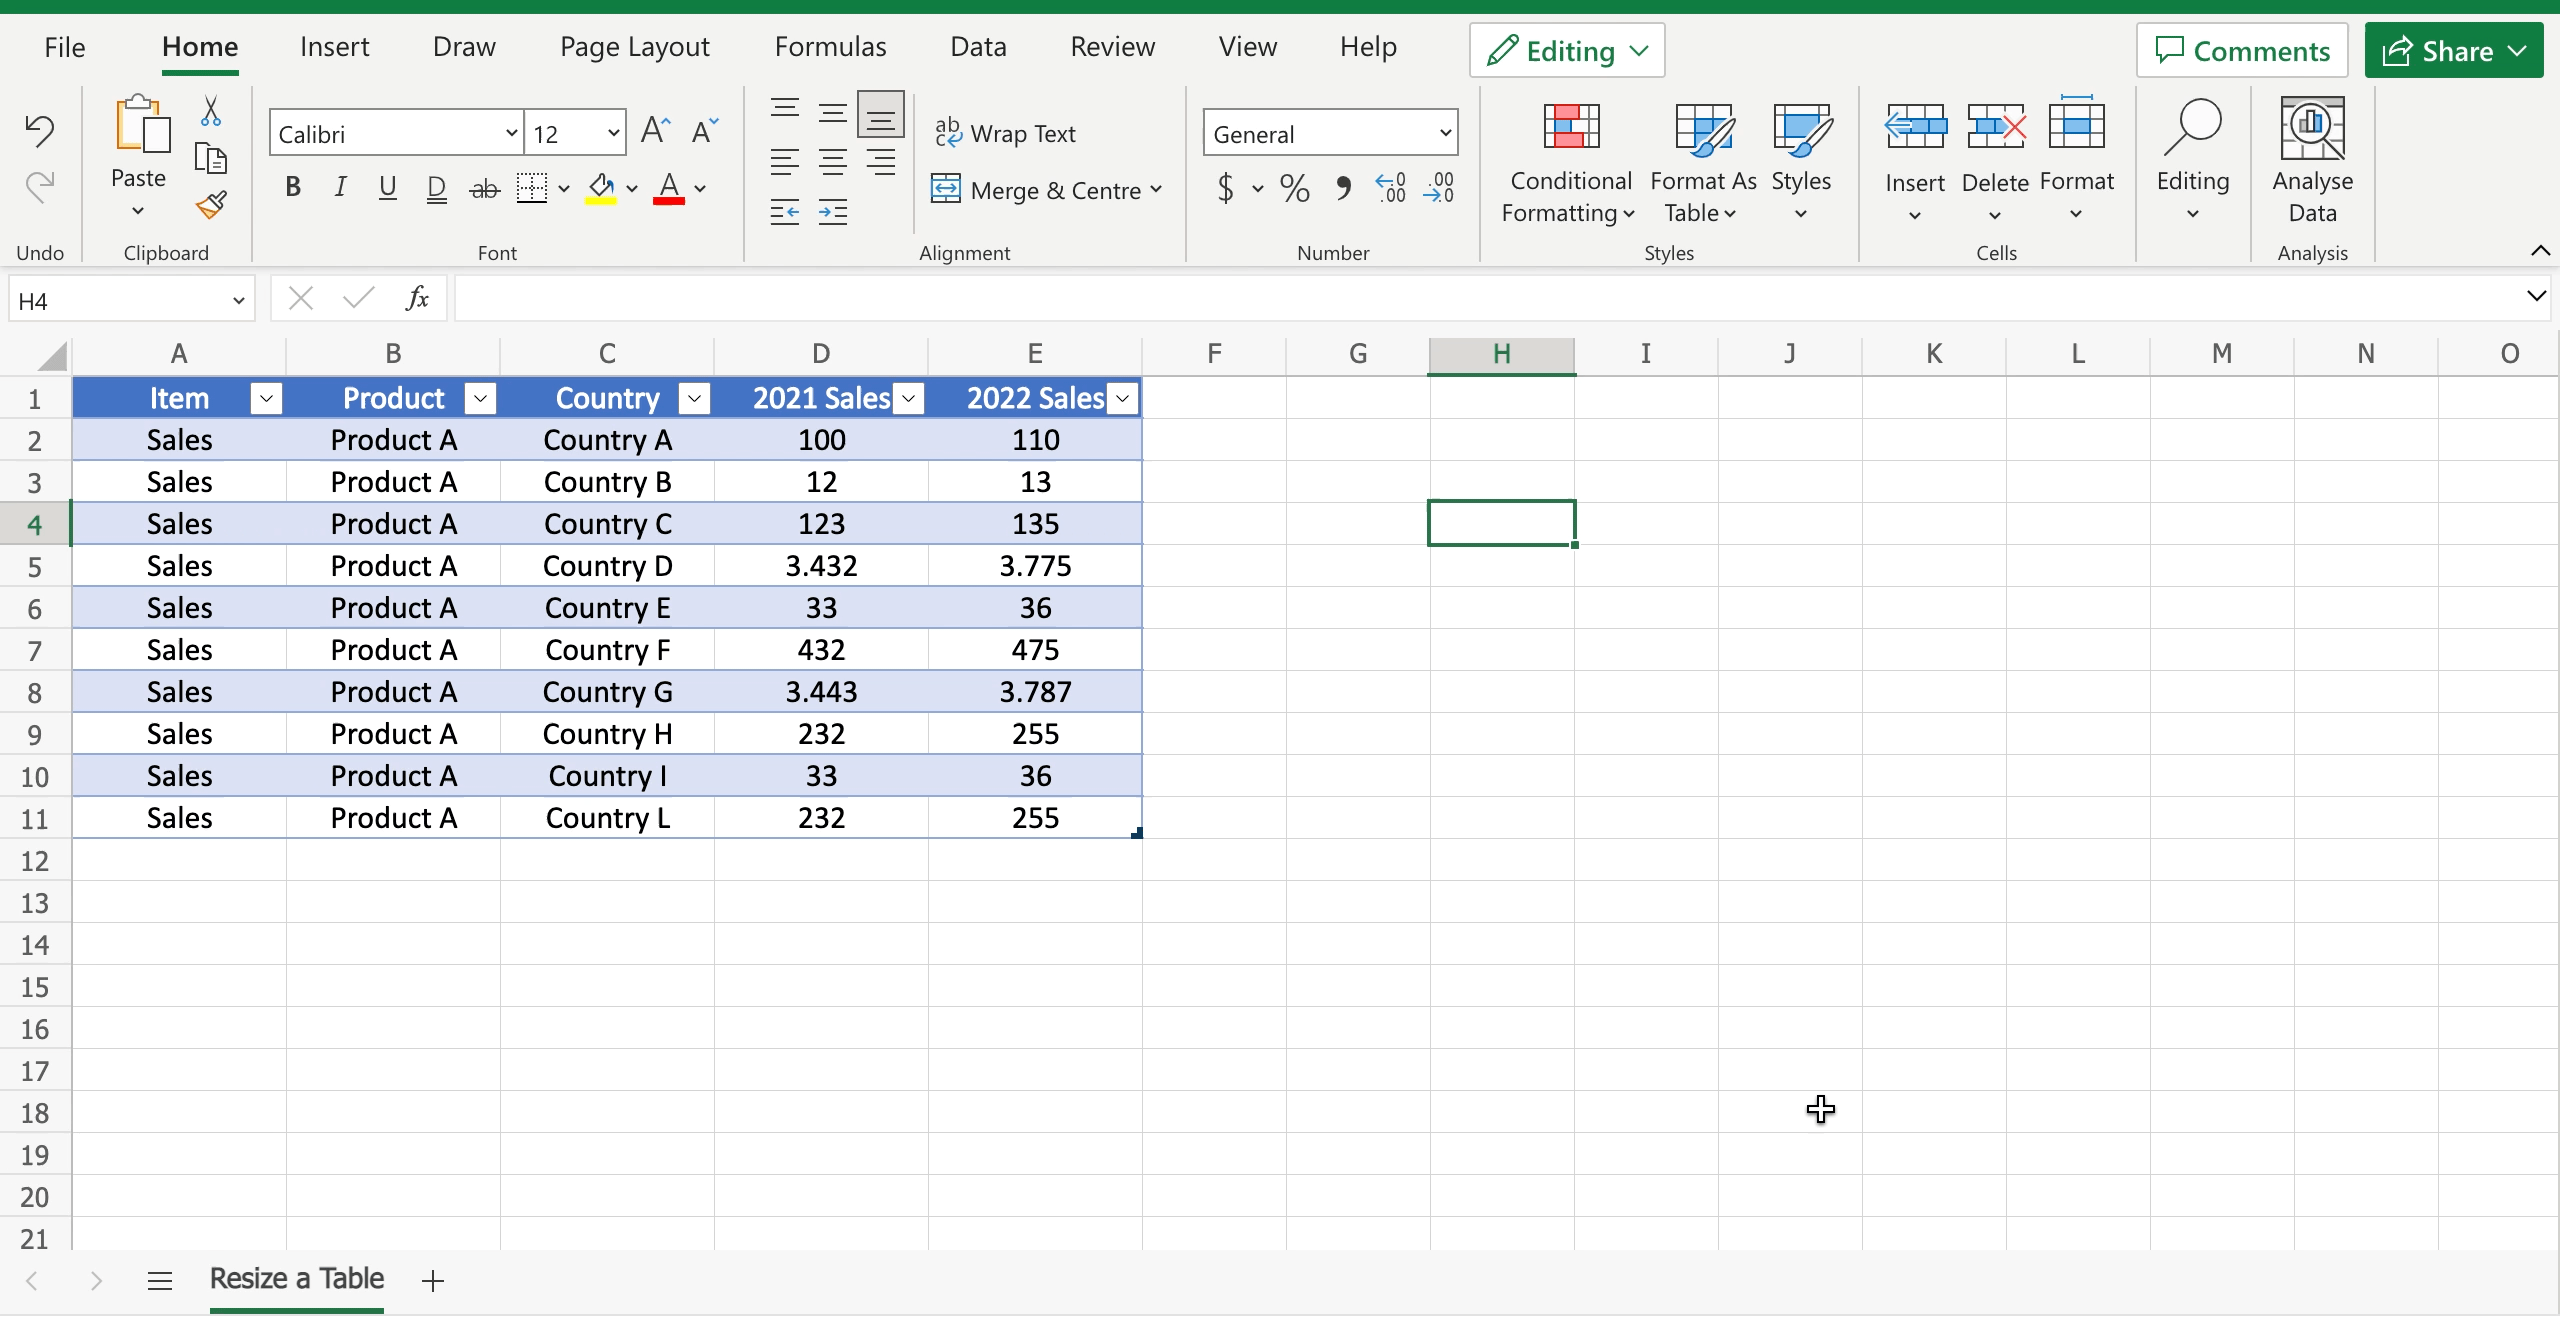2560x1318 pixels.
Task: Apply percentage number format
Action: coord(1293,188)
